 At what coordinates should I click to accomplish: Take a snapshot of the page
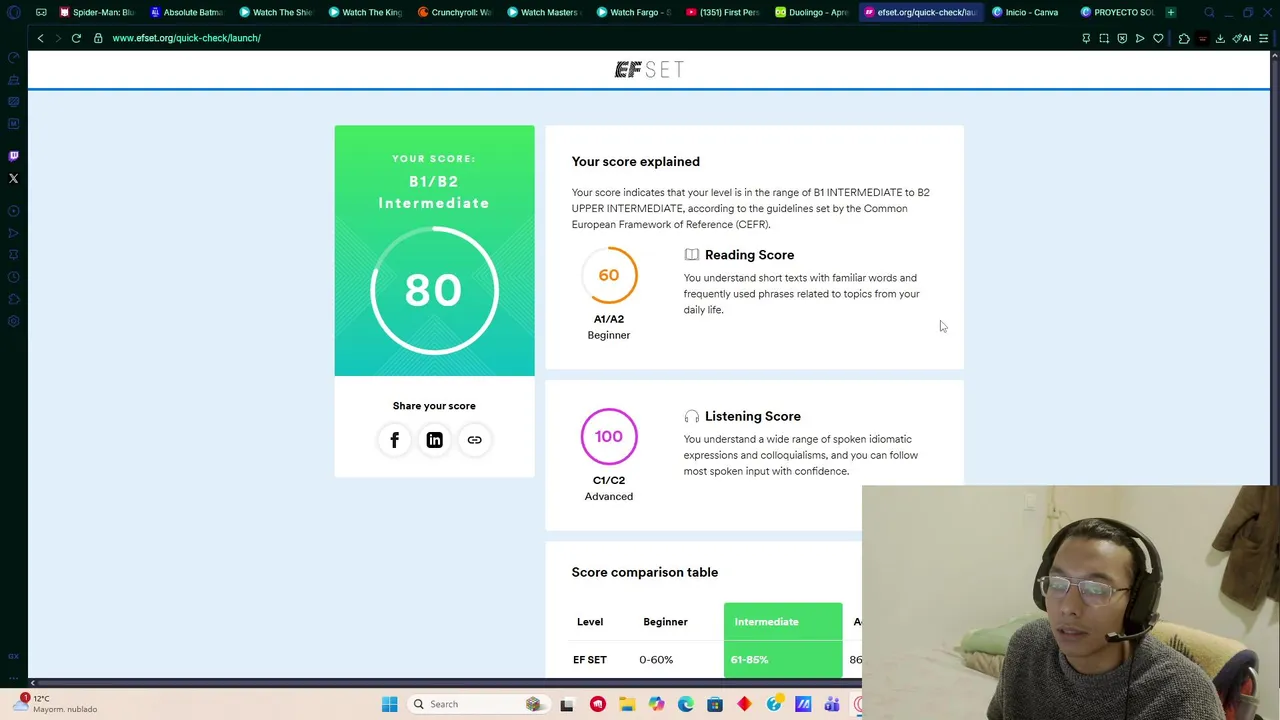click(1104, 38)
